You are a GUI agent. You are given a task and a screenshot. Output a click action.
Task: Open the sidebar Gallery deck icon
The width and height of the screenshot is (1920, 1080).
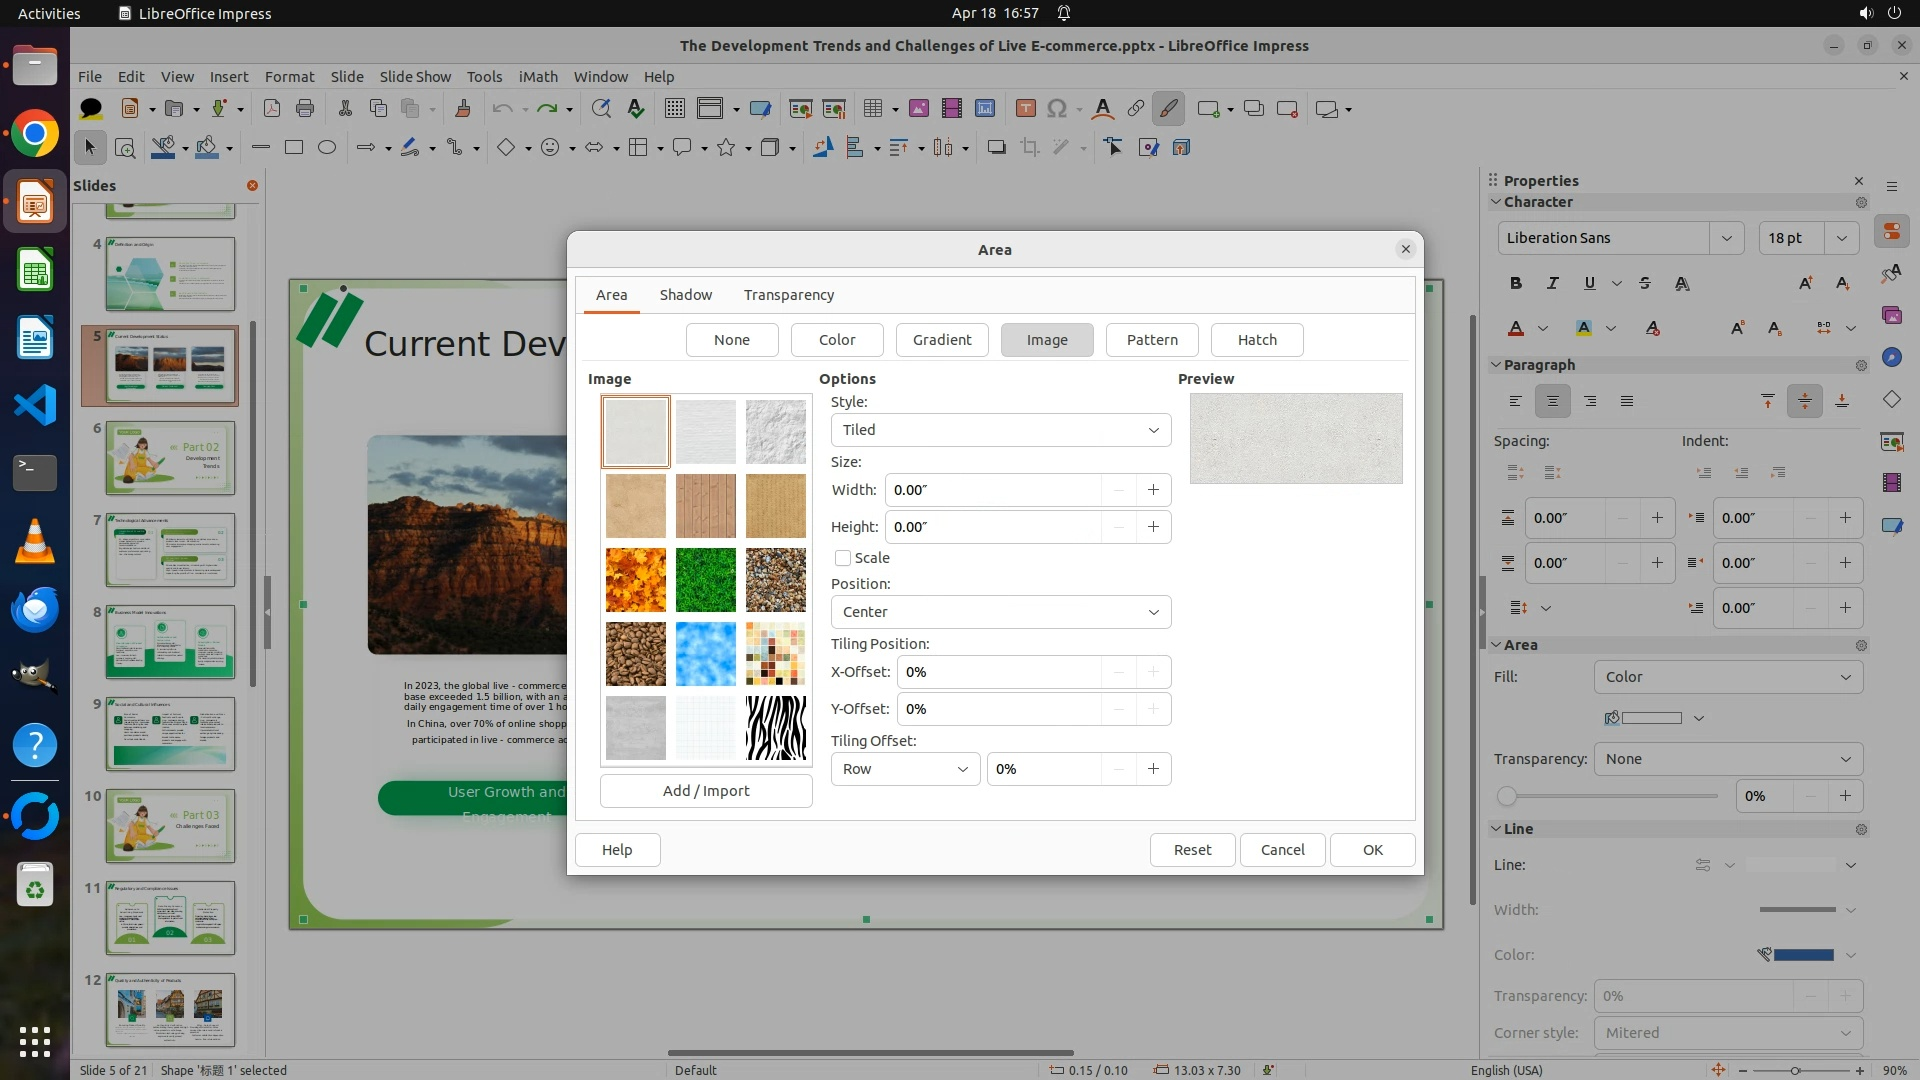pyautogui.click(x=1891, y=315)
